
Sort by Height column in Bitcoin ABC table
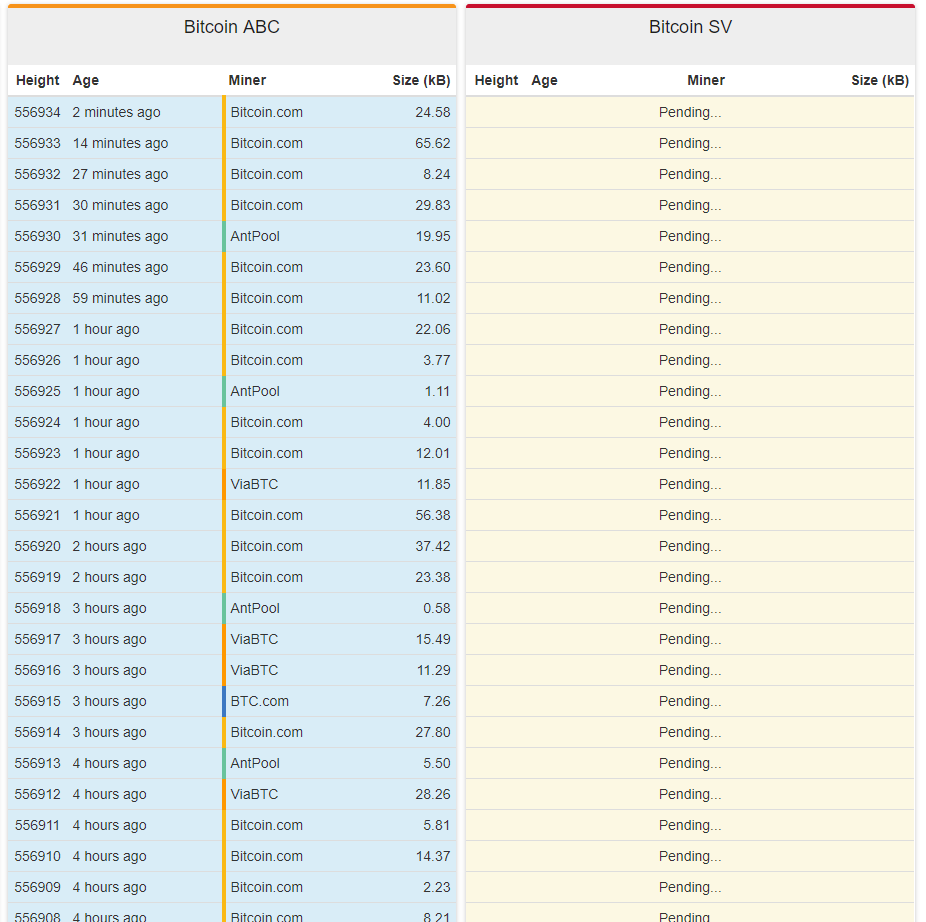tap(38, 80)
